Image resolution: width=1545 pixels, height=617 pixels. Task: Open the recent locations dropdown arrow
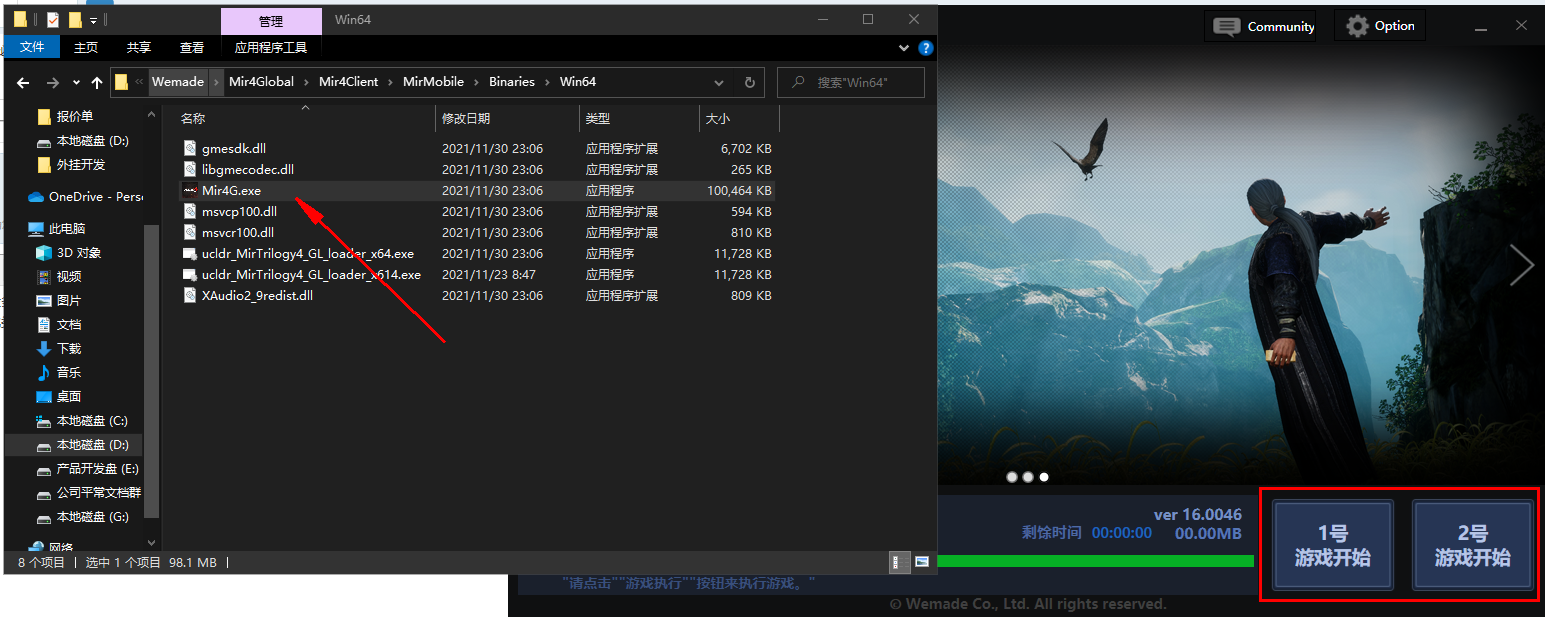pyautogui.click(x=77, y=83)
